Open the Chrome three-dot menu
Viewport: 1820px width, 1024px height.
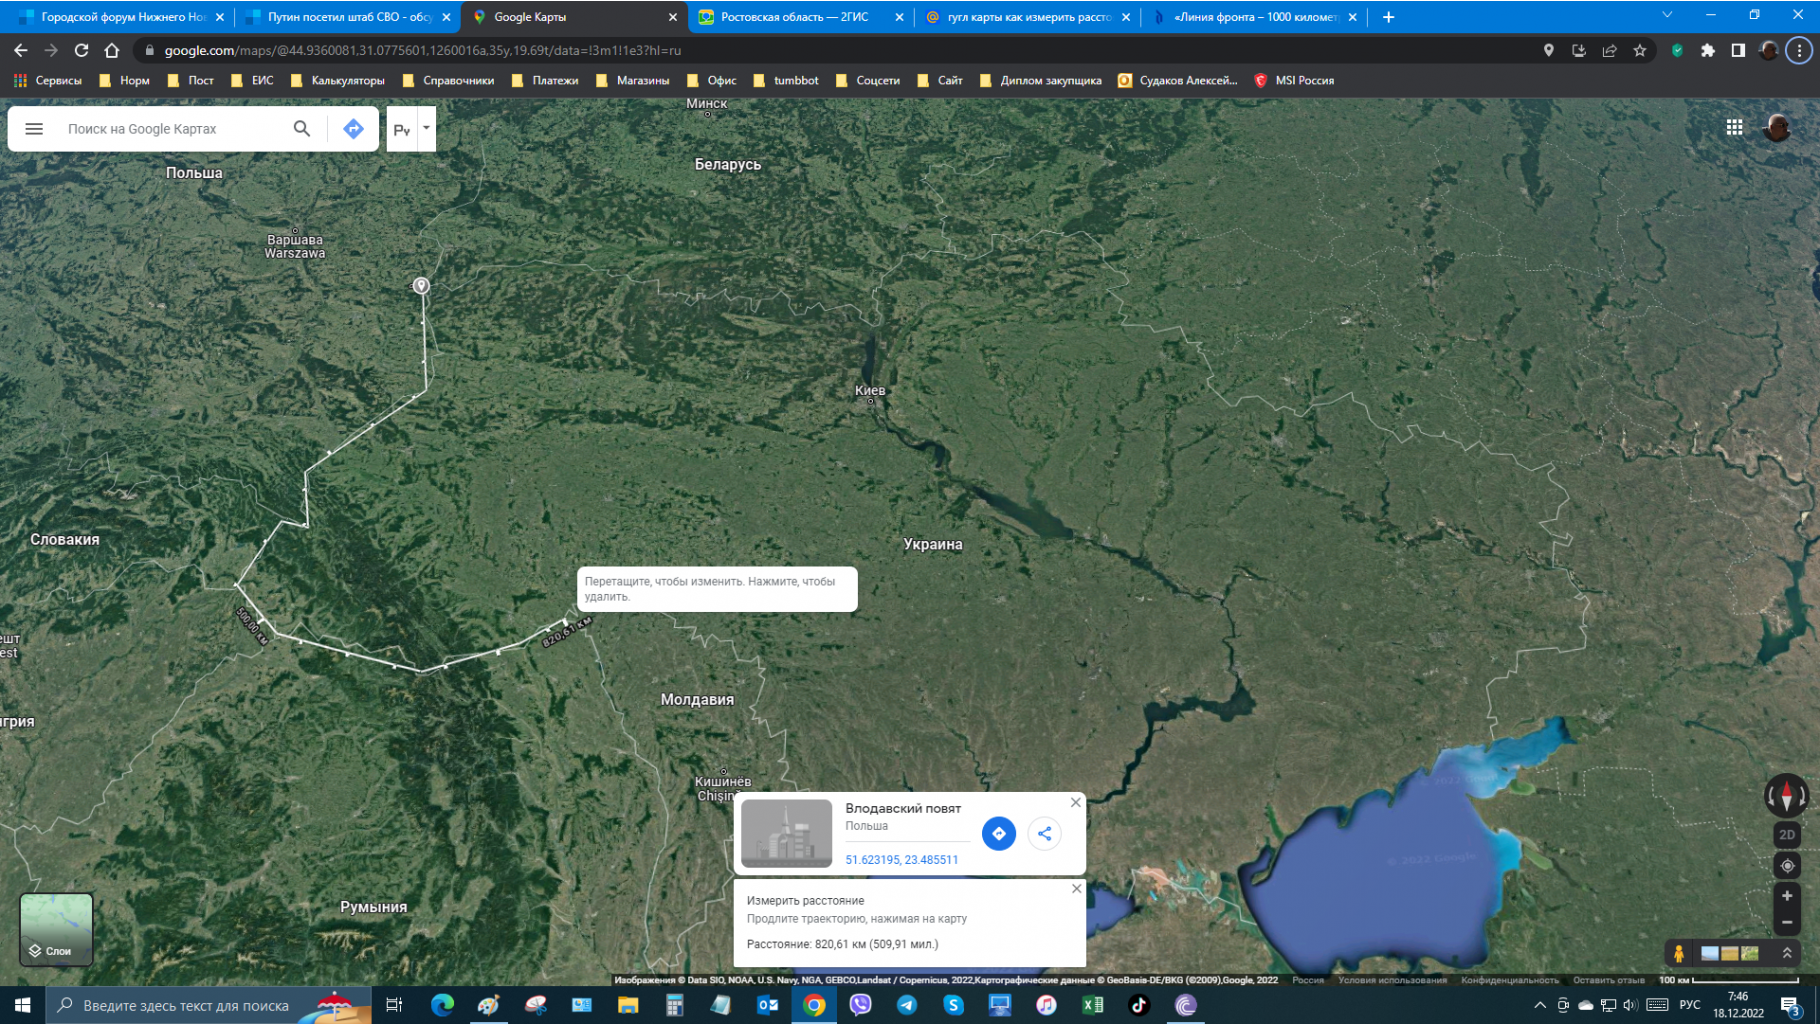click(x=1799, y=50)
